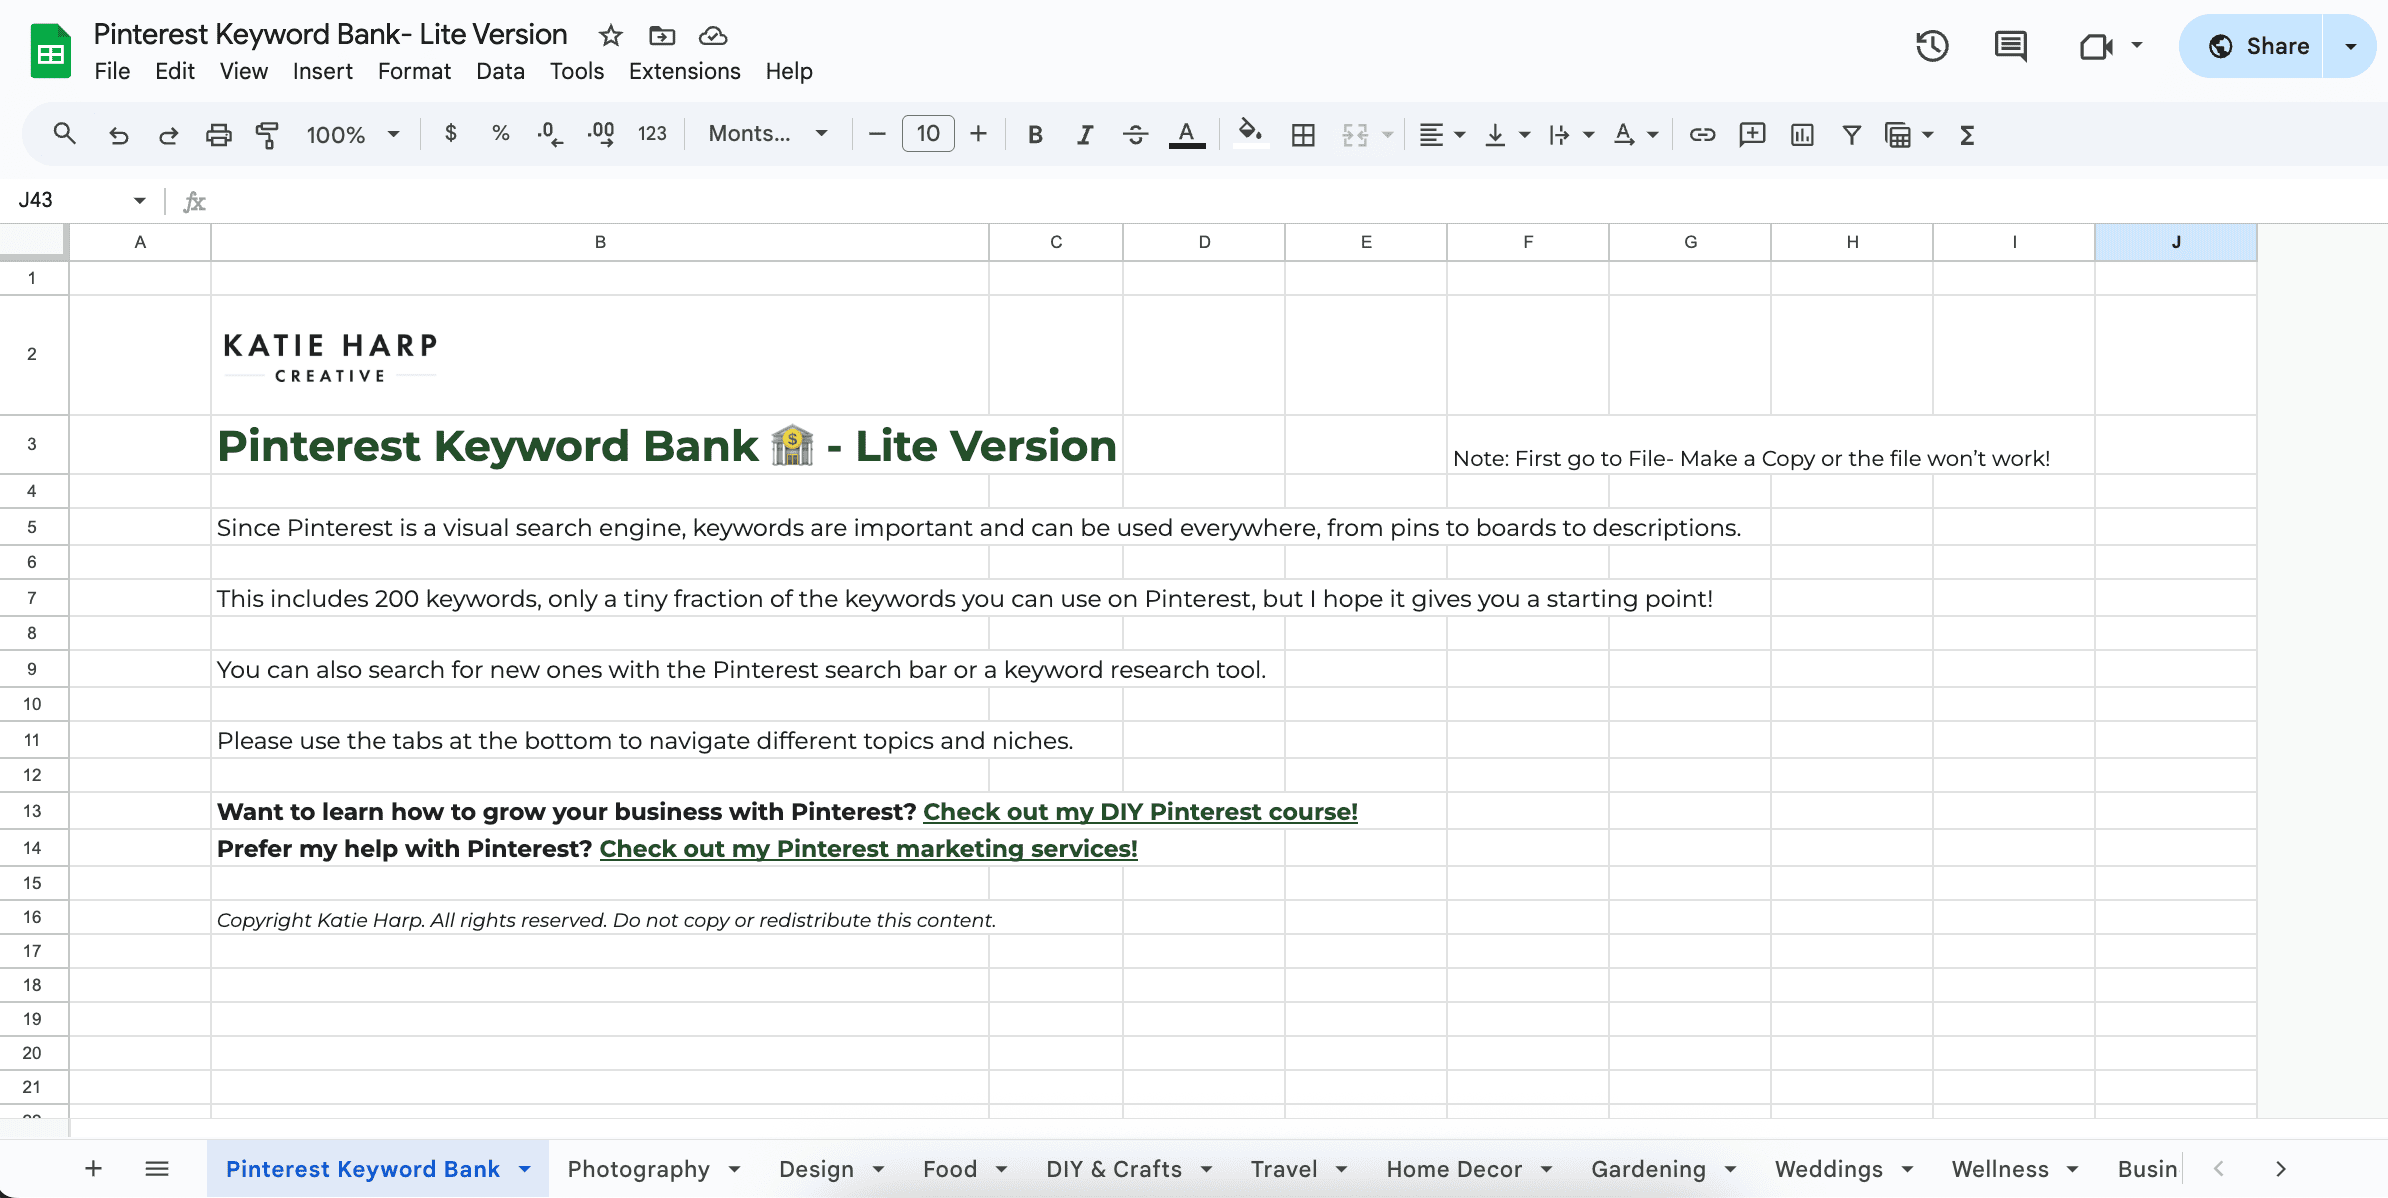Undo the last action
The width and height of the screenshot is (2388, 1198).
click(x=118, y=134)
